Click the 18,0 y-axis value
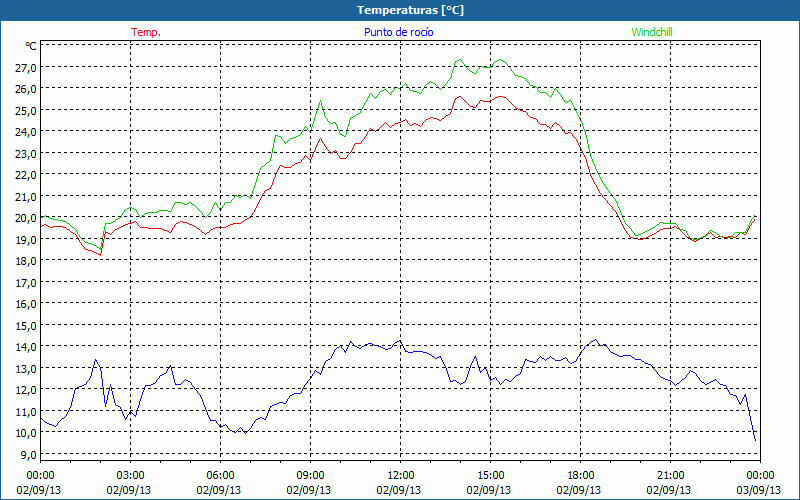This screenshot has height=500, width=800. tap(27, 261)
